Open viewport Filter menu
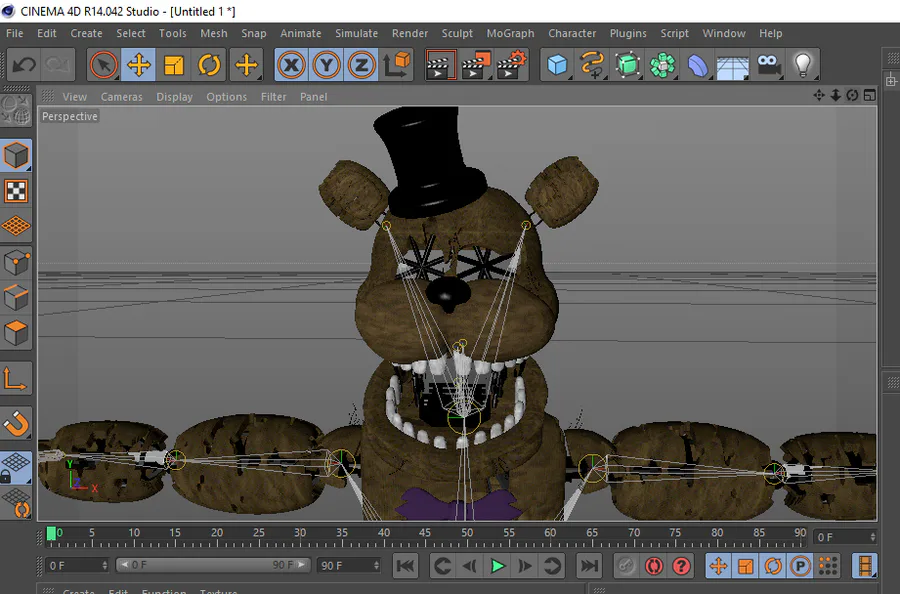 click(273, 97)
